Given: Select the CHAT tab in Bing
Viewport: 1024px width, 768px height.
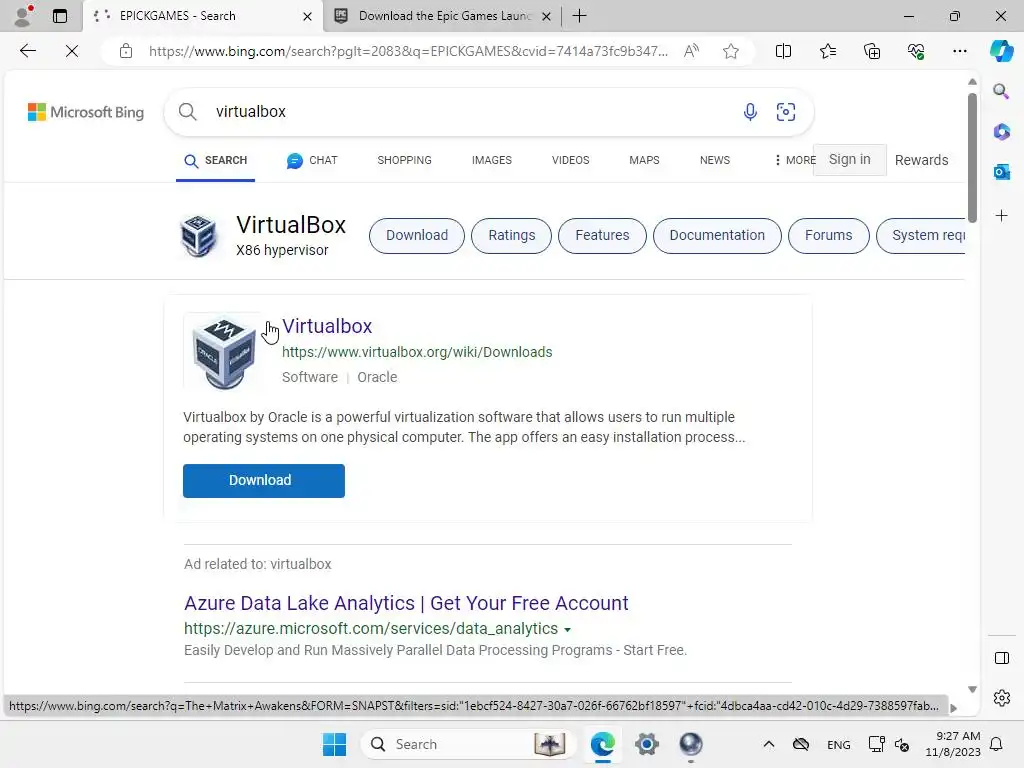Looking at the screenshot, I should (312, 160).
